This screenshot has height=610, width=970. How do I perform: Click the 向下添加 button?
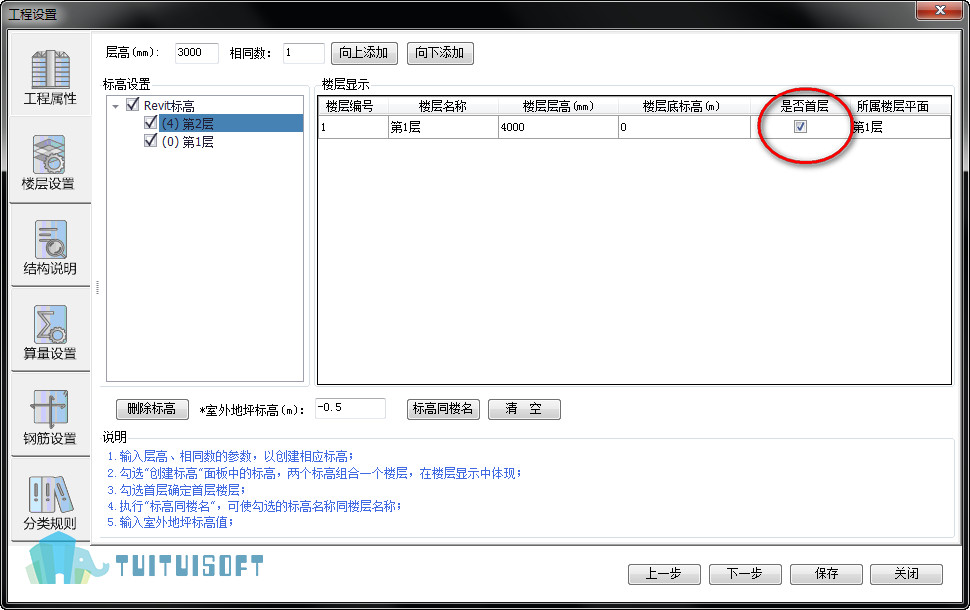point(440,53)
